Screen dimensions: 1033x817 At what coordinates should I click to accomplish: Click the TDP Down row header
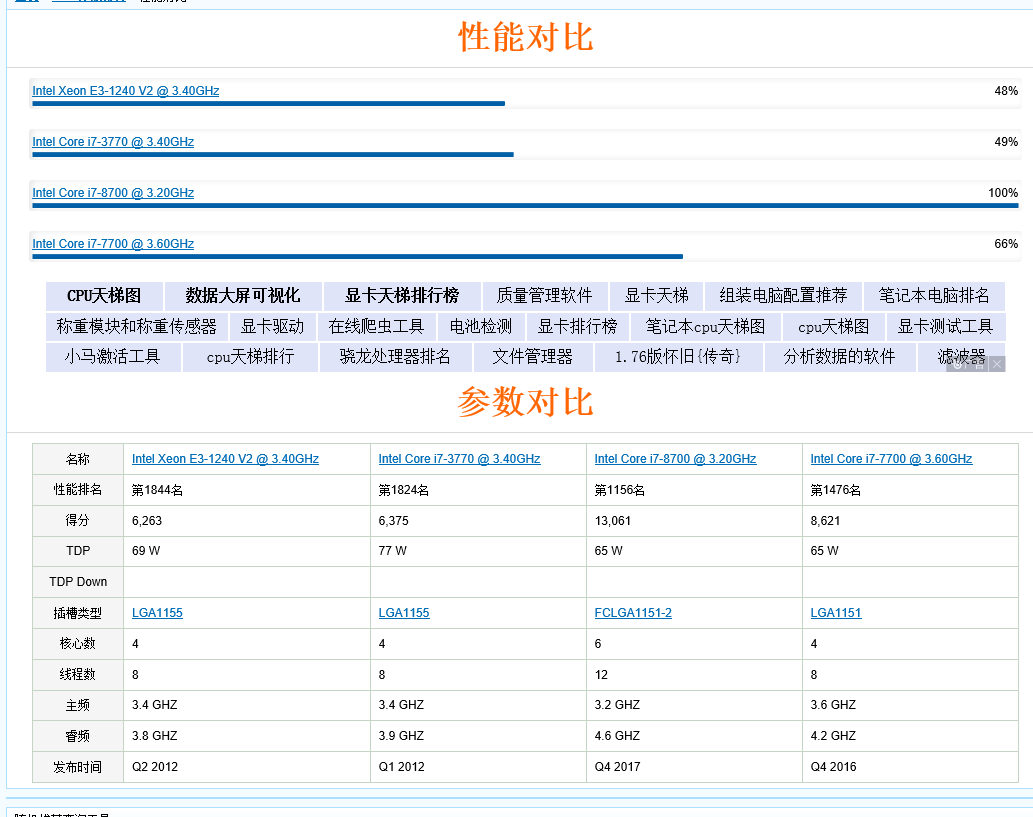(78, 582)
